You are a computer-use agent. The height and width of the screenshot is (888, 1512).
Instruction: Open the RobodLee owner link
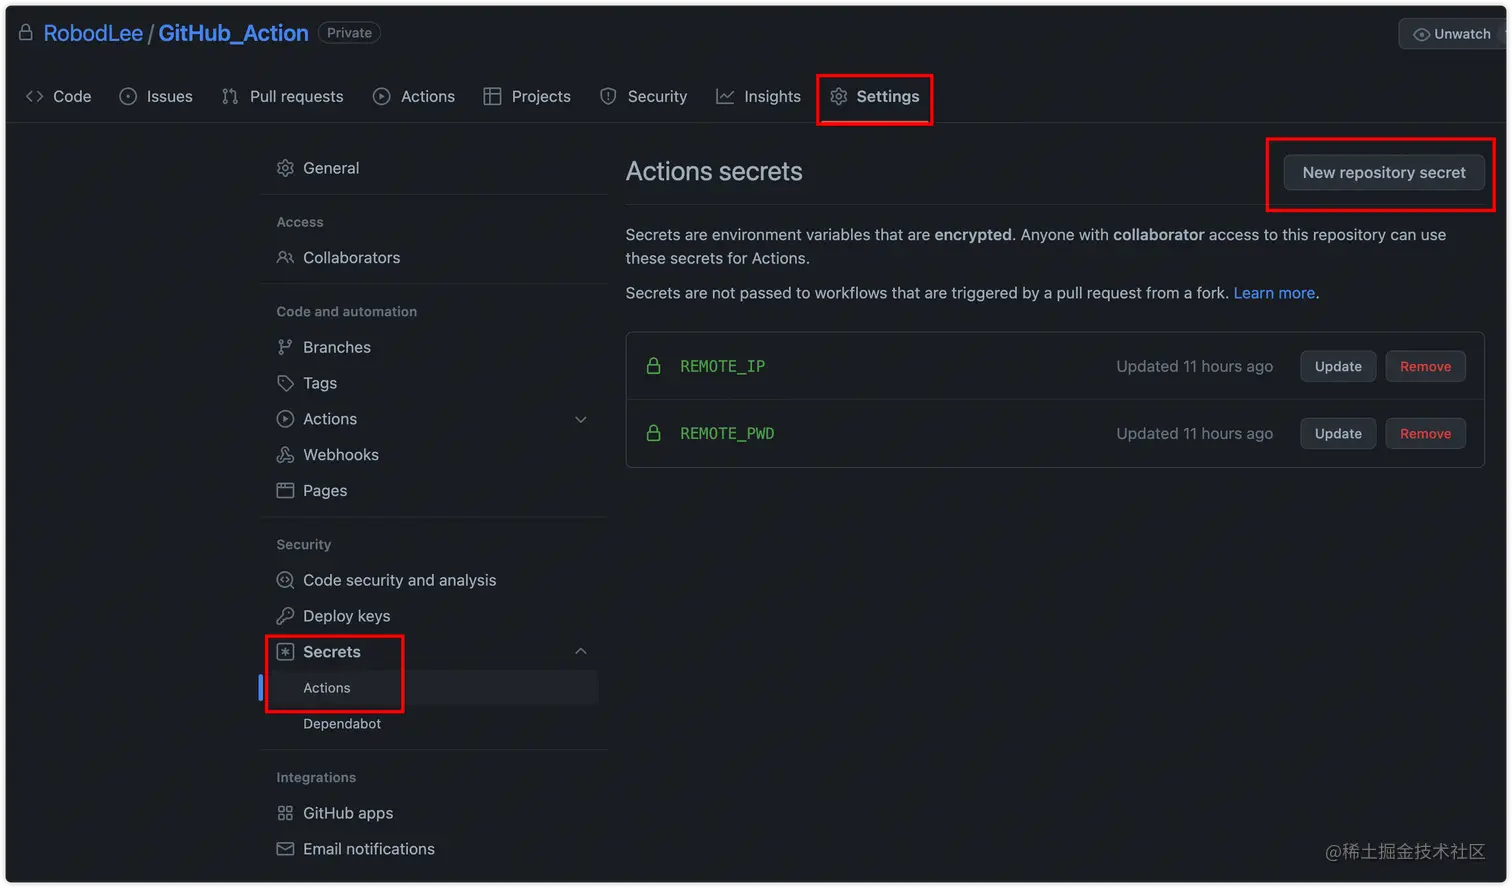(x=93, y=33)
